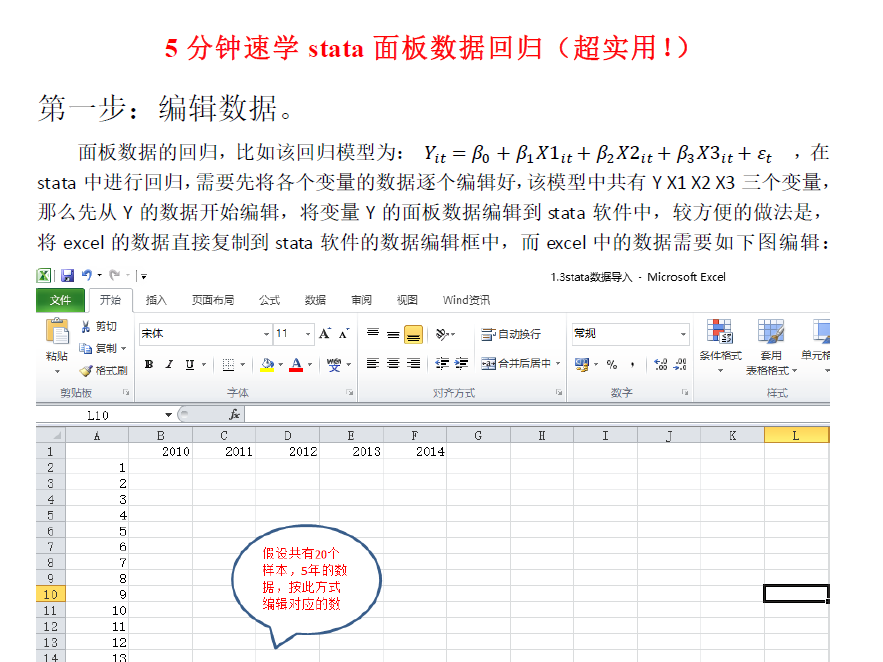Increase font size with large A icon
The width and height of the screenshot is (883, 662).
(x=325, y=334)
